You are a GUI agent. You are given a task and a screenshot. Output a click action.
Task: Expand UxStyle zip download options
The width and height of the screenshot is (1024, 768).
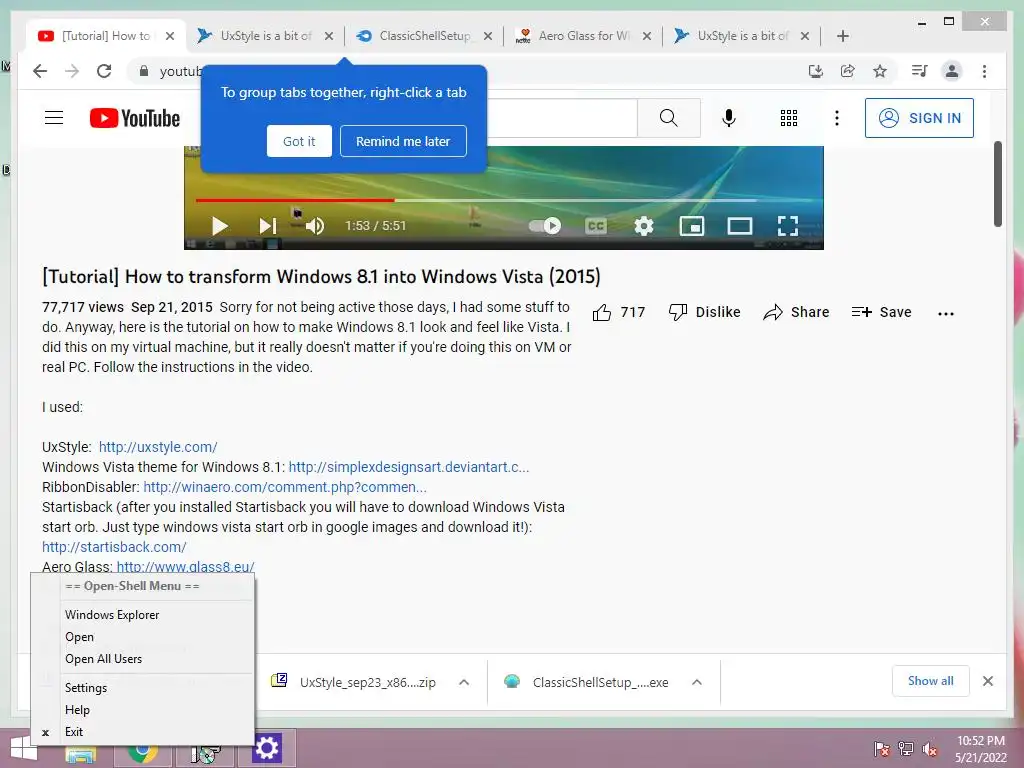tap(464, 682)
